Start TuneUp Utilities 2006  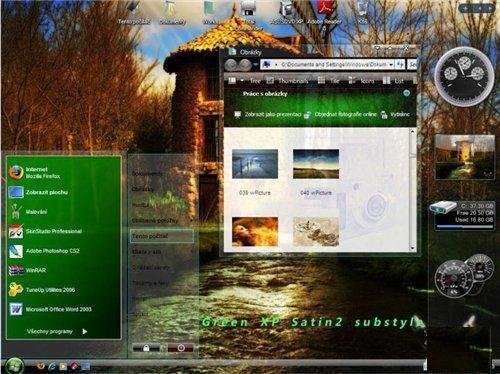click(x=42, y=290)
